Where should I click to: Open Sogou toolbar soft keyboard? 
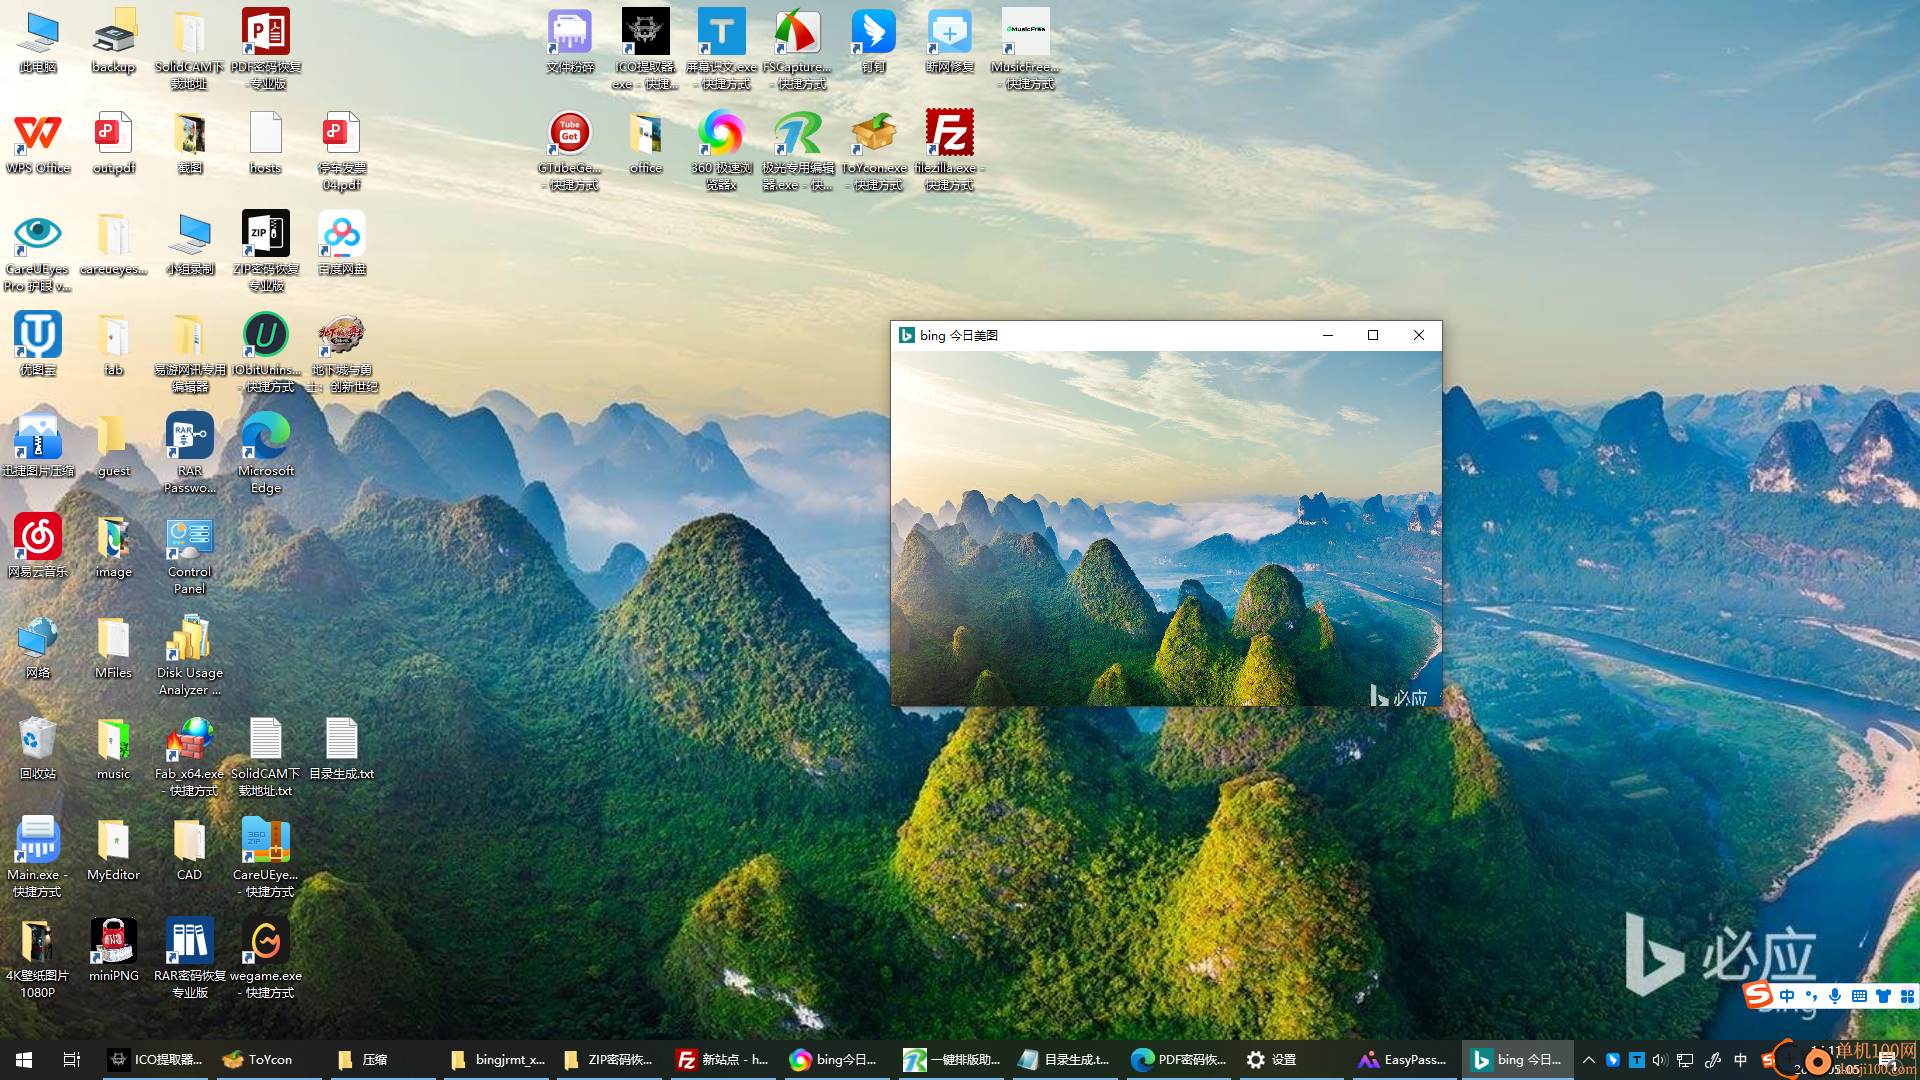(x=1859, y=996)
